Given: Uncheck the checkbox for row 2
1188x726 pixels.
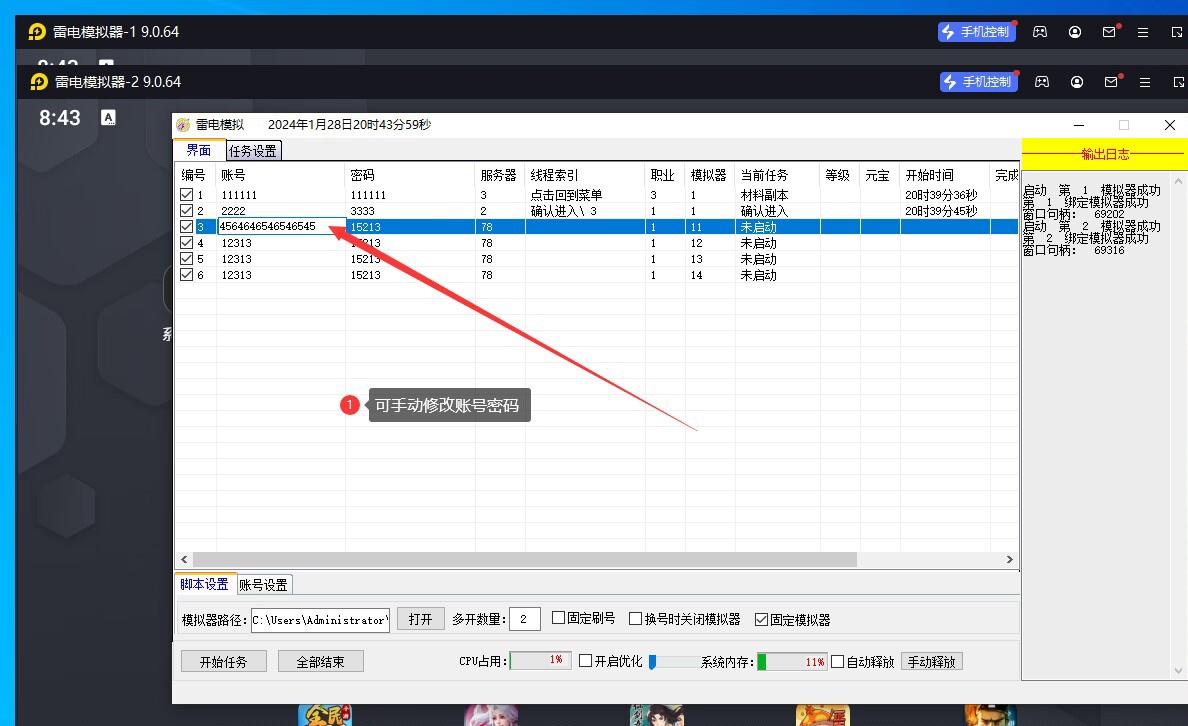Looking at the screenshot, I should point(186,211).
